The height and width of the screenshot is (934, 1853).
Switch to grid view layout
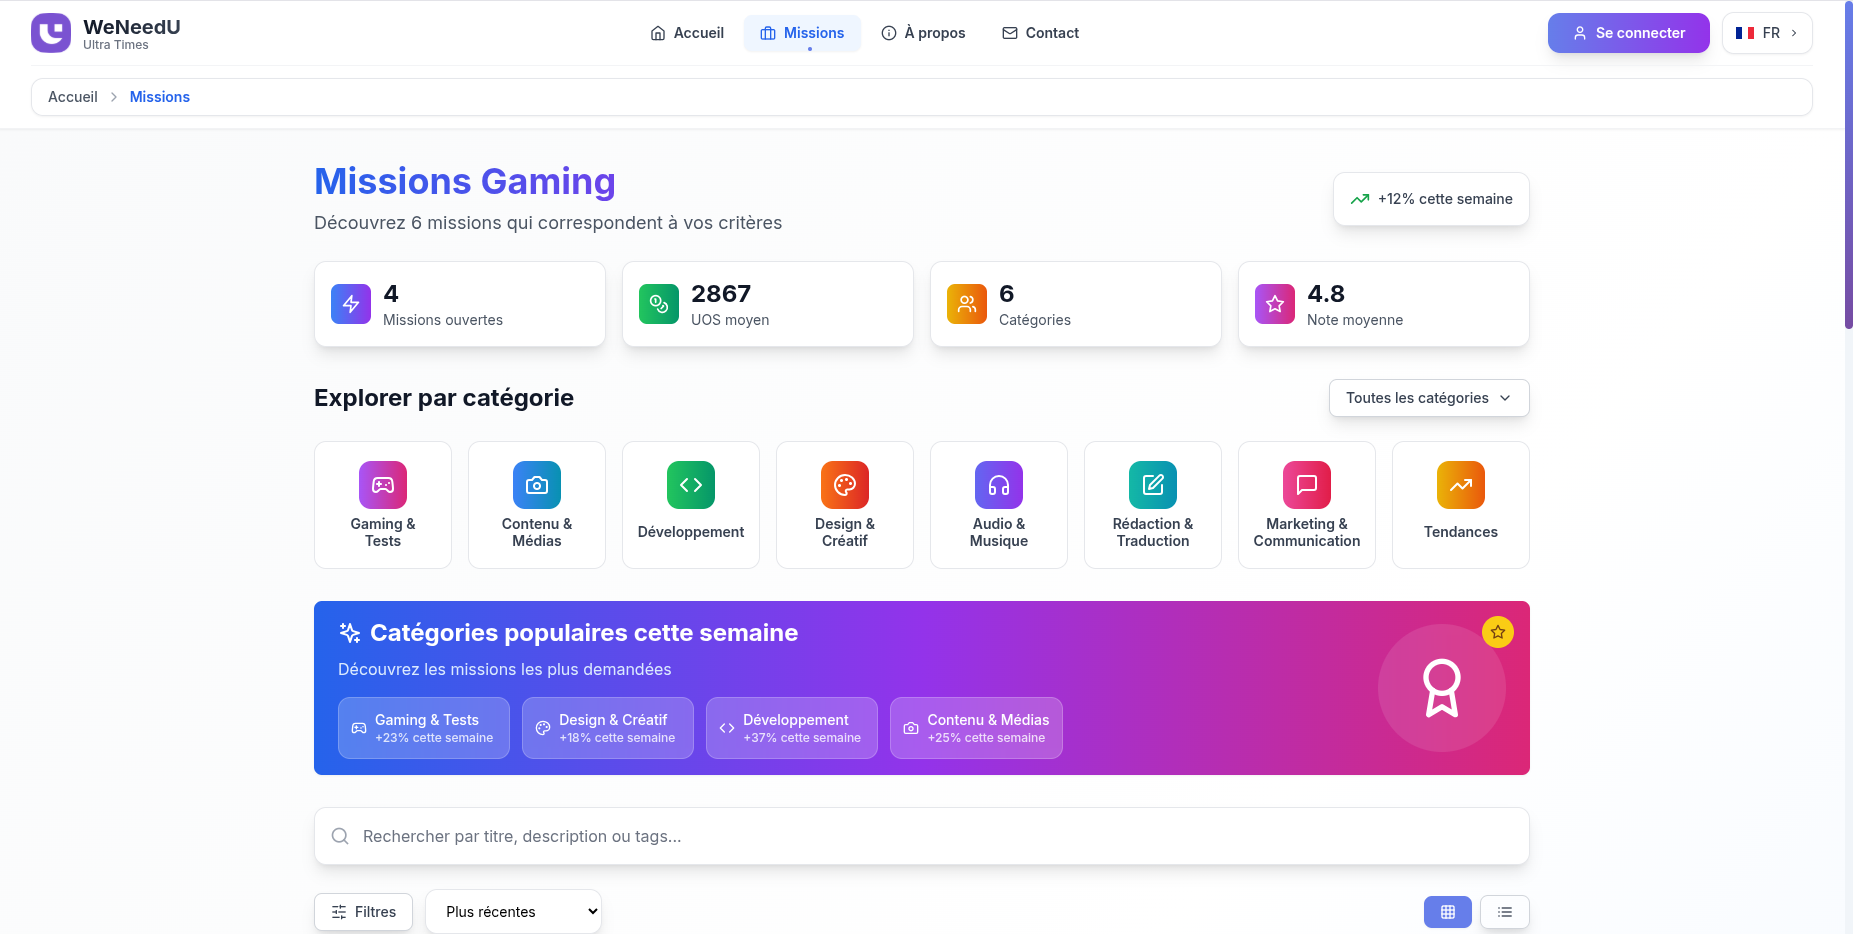[1447, 912]
